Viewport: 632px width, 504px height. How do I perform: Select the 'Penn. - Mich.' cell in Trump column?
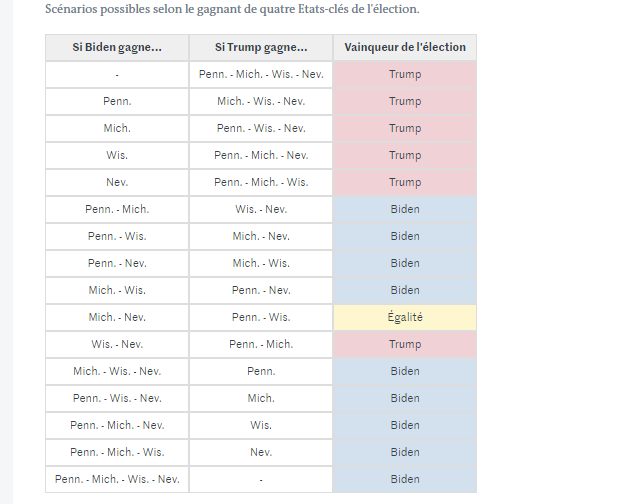click(261, 344)
